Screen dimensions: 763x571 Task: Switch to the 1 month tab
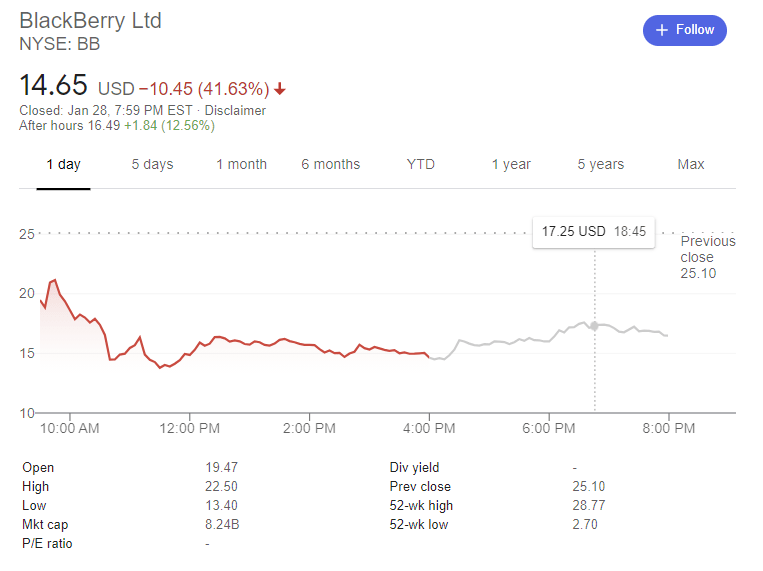click(241, 164)
